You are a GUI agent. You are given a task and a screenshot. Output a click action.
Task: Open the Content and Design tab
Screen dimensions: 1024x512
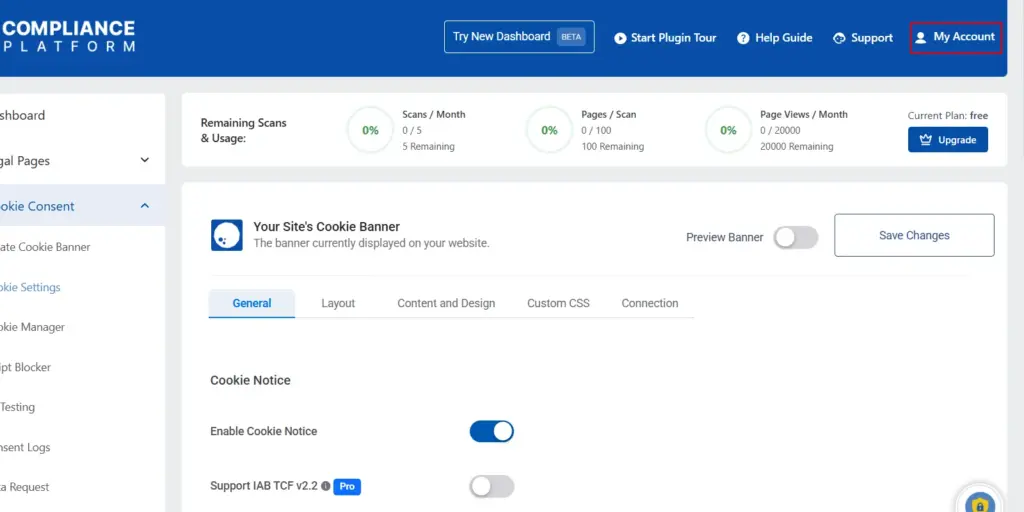446,303
